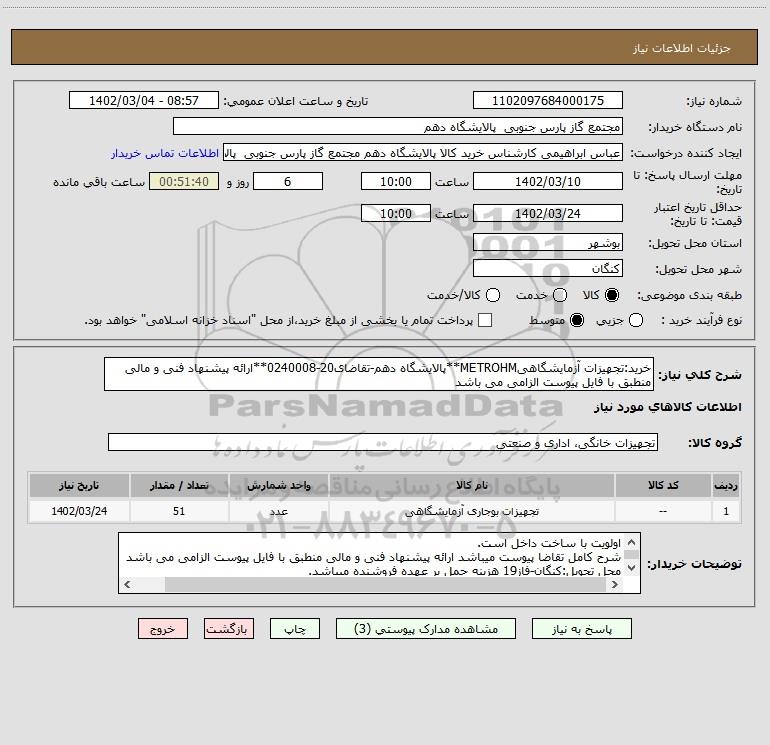Choose the متوسط purchase type radio
The height and width of the screenshot is (745, 770).
(x=577, y=320)
